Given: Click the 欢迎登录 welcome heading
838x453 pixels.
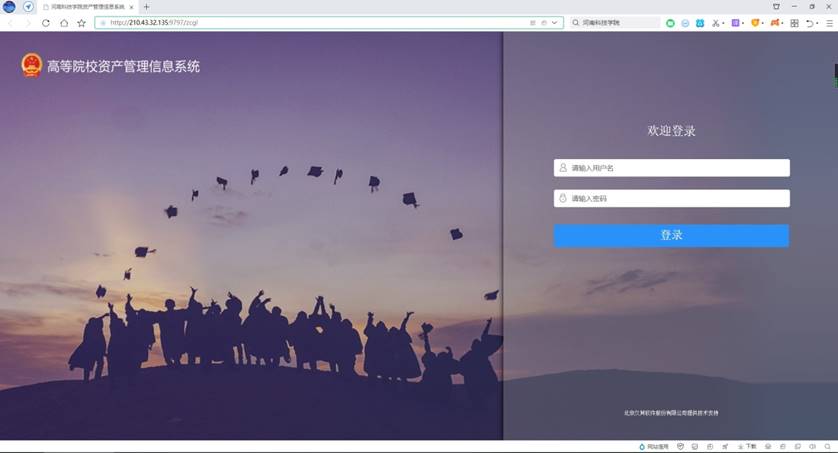Looking at the screenshot, I should [671, 131].
